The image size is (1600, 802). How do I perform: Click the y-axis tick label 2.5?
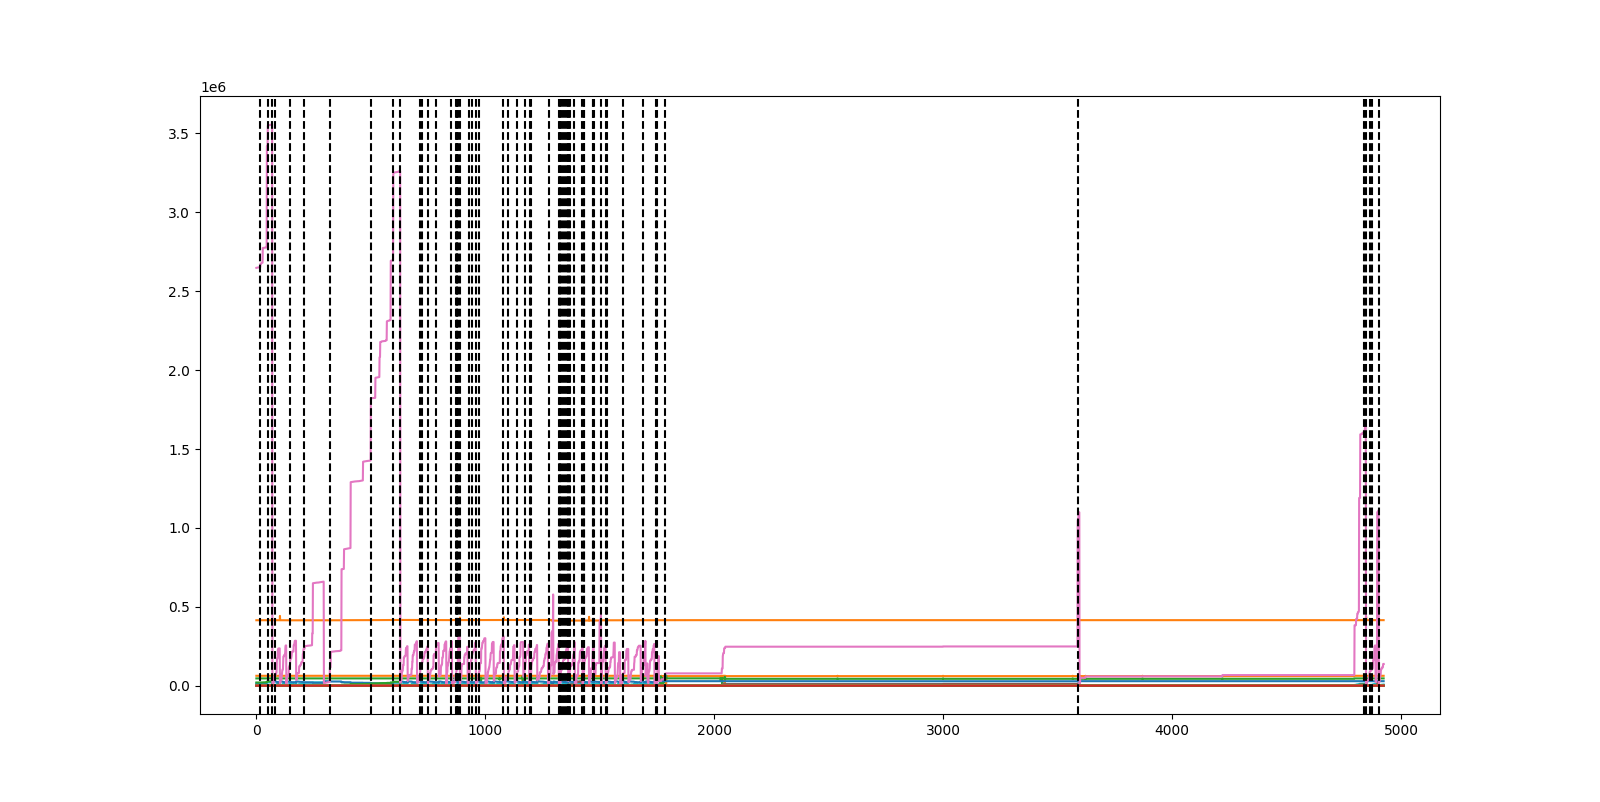click(x=178, y=292)
